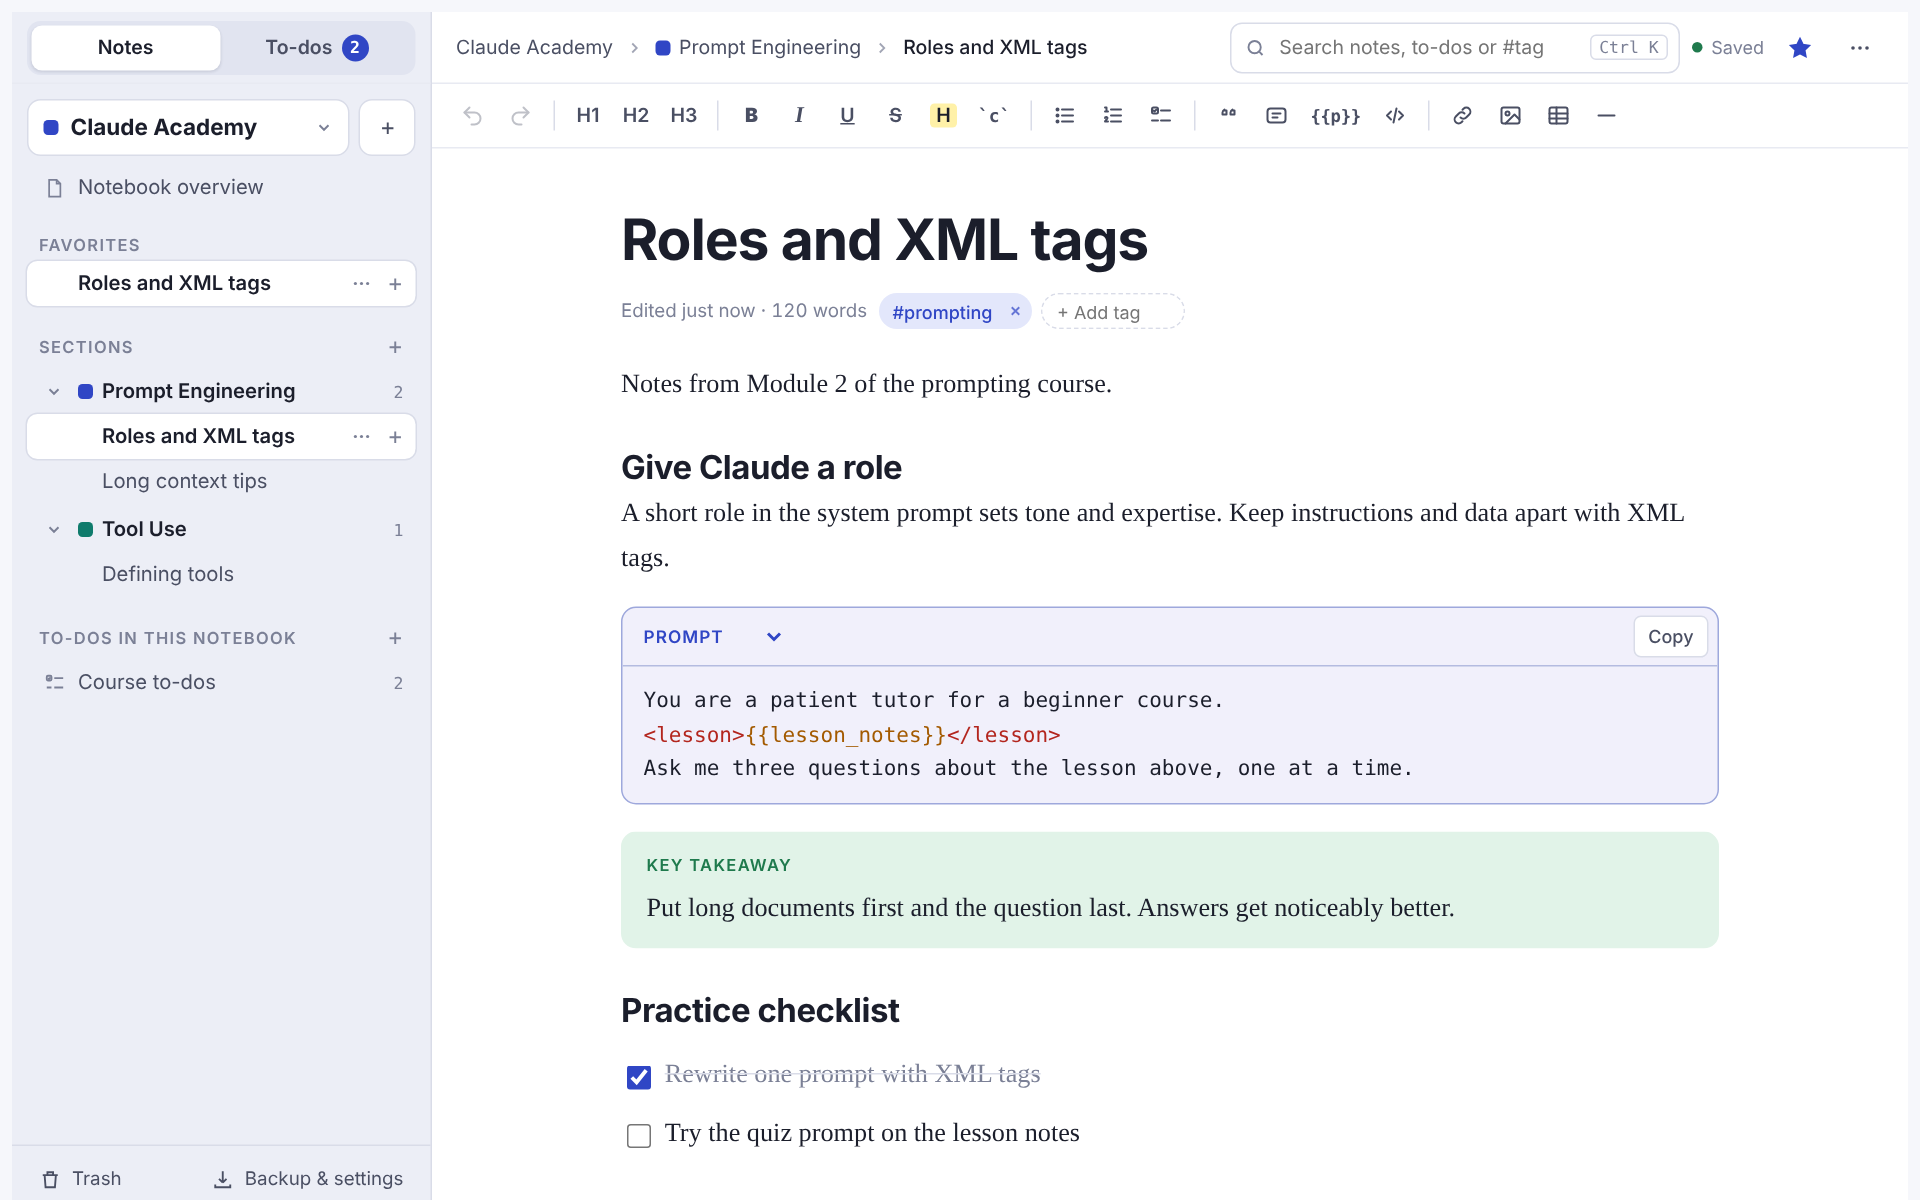Add subnote under Roles and XML tags in sections
1920x1200 pixels.
(395, 438)
